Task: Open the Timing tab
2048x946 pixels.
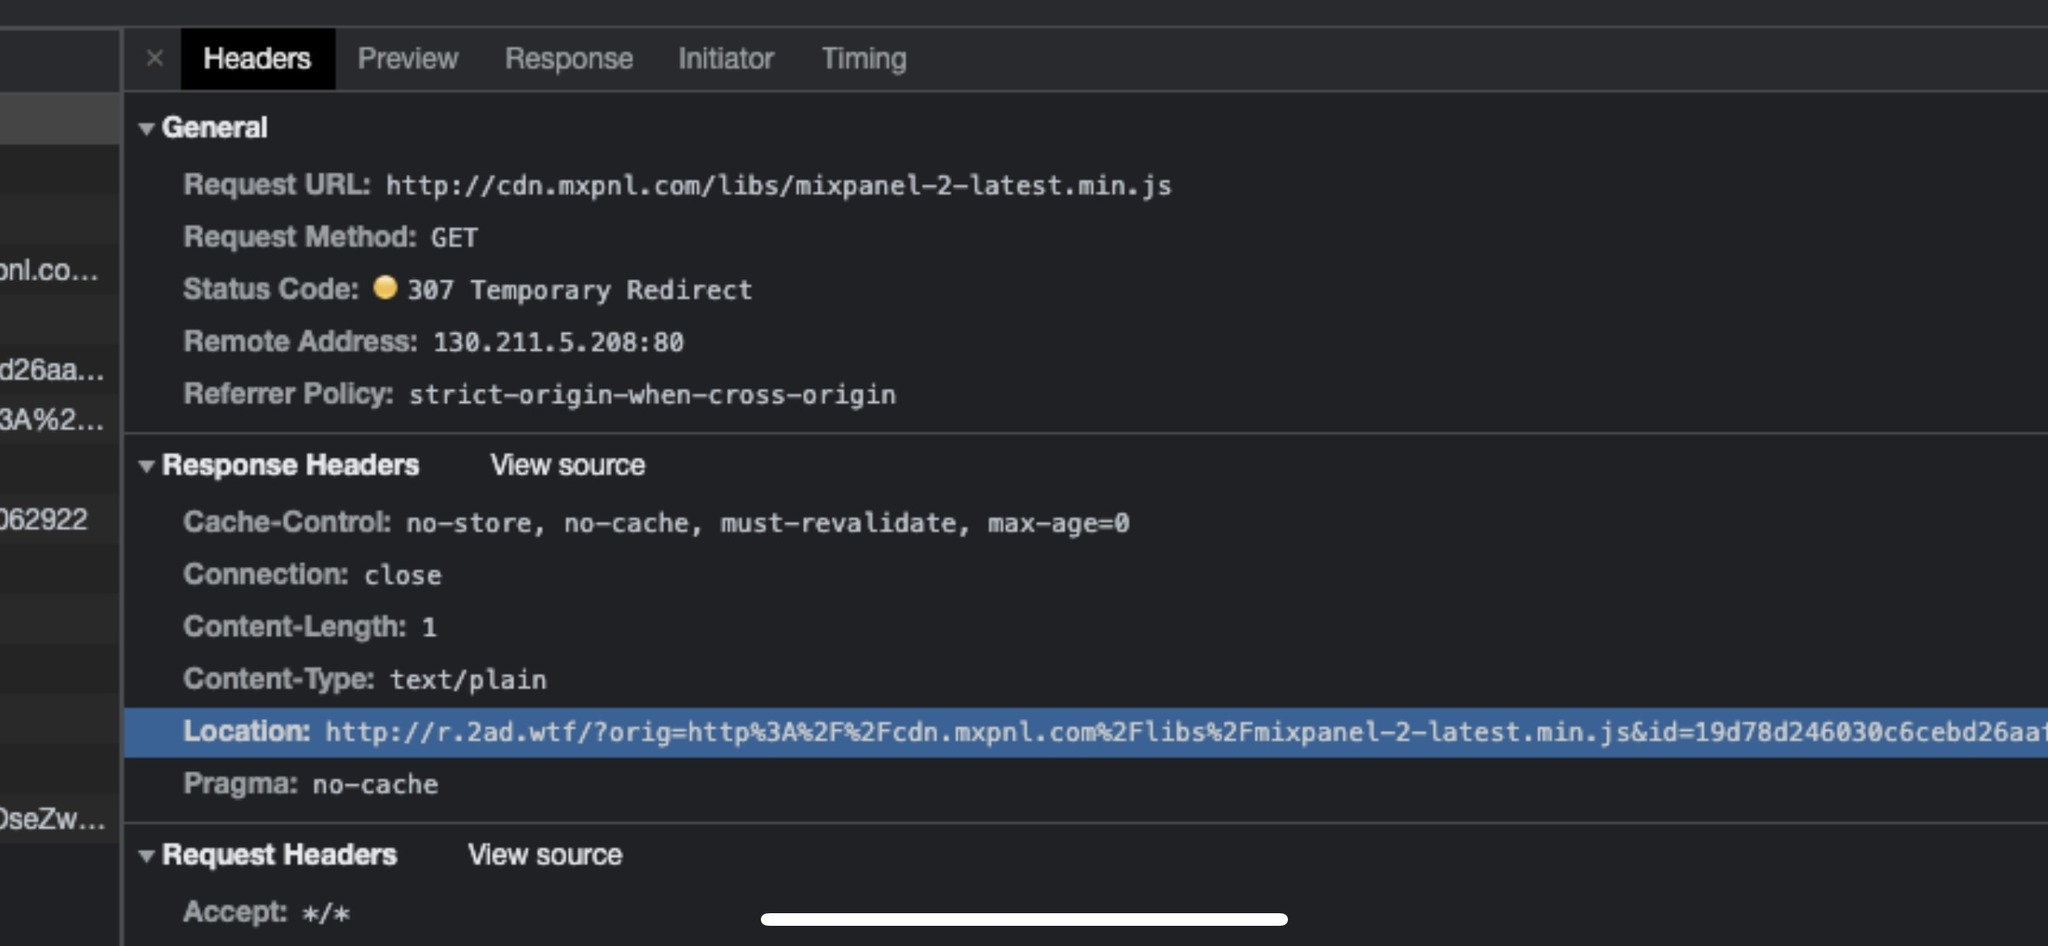Action: (864, 59)
